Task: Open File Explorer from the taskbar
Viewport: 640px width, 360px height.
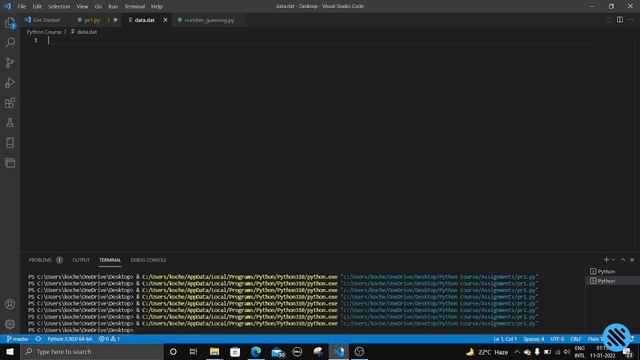Action: [214, 351]
